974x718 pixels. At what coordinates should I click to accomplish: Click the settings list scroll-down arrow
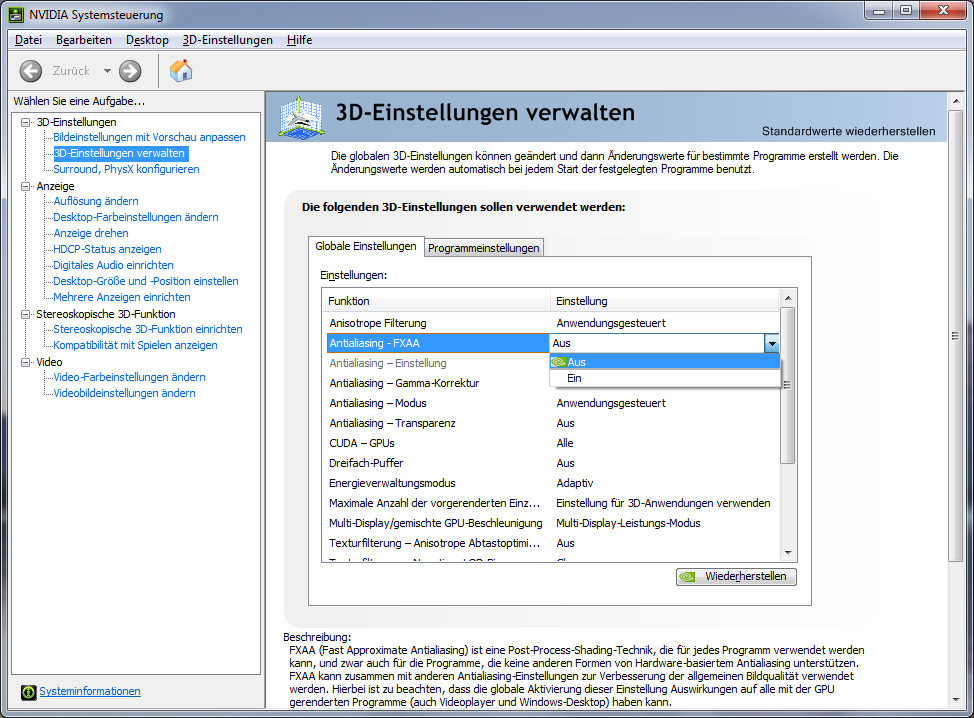(x=788, y=553)
